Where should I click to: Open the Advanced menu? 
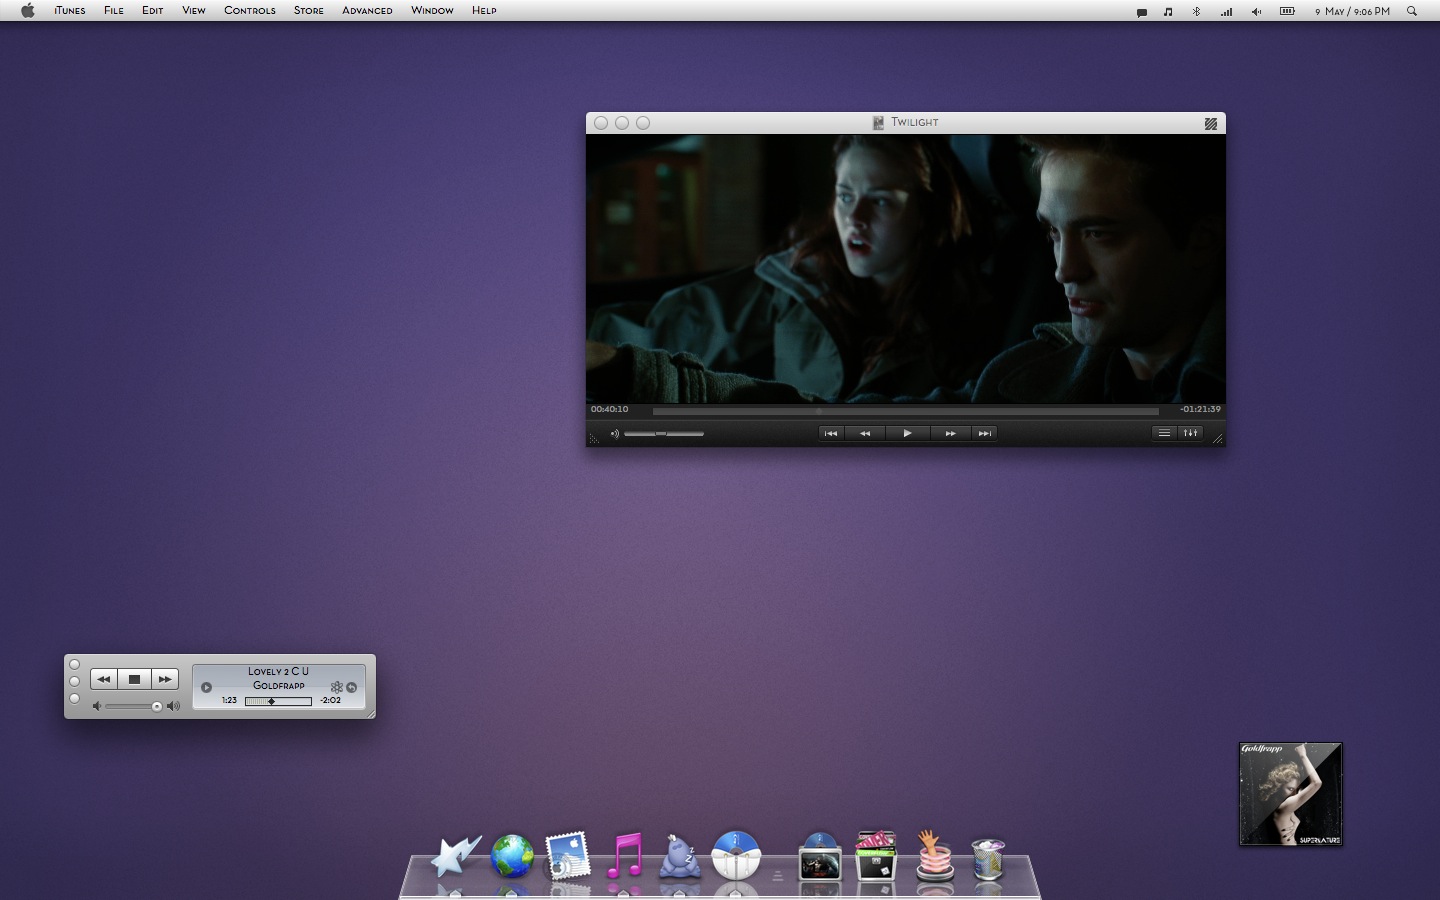[367, 11]
